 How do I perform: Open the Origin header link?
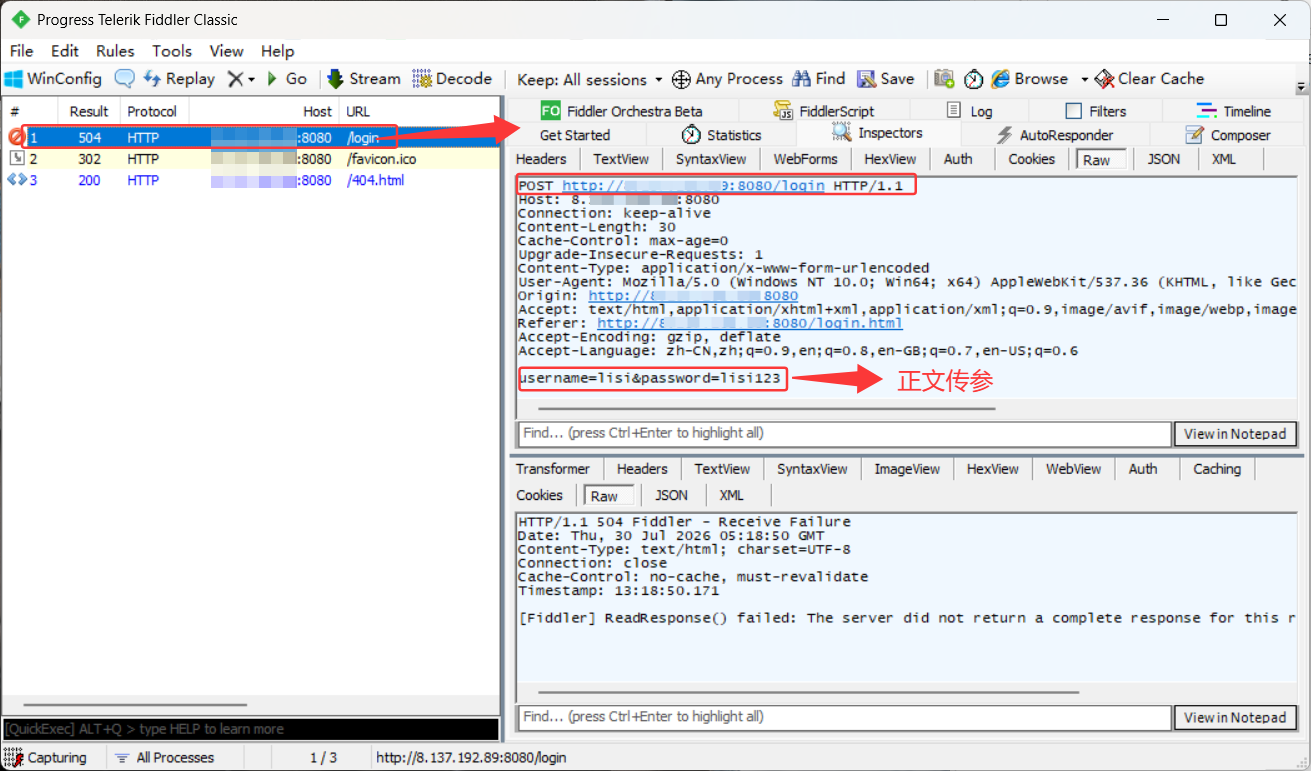click(693, 296)
